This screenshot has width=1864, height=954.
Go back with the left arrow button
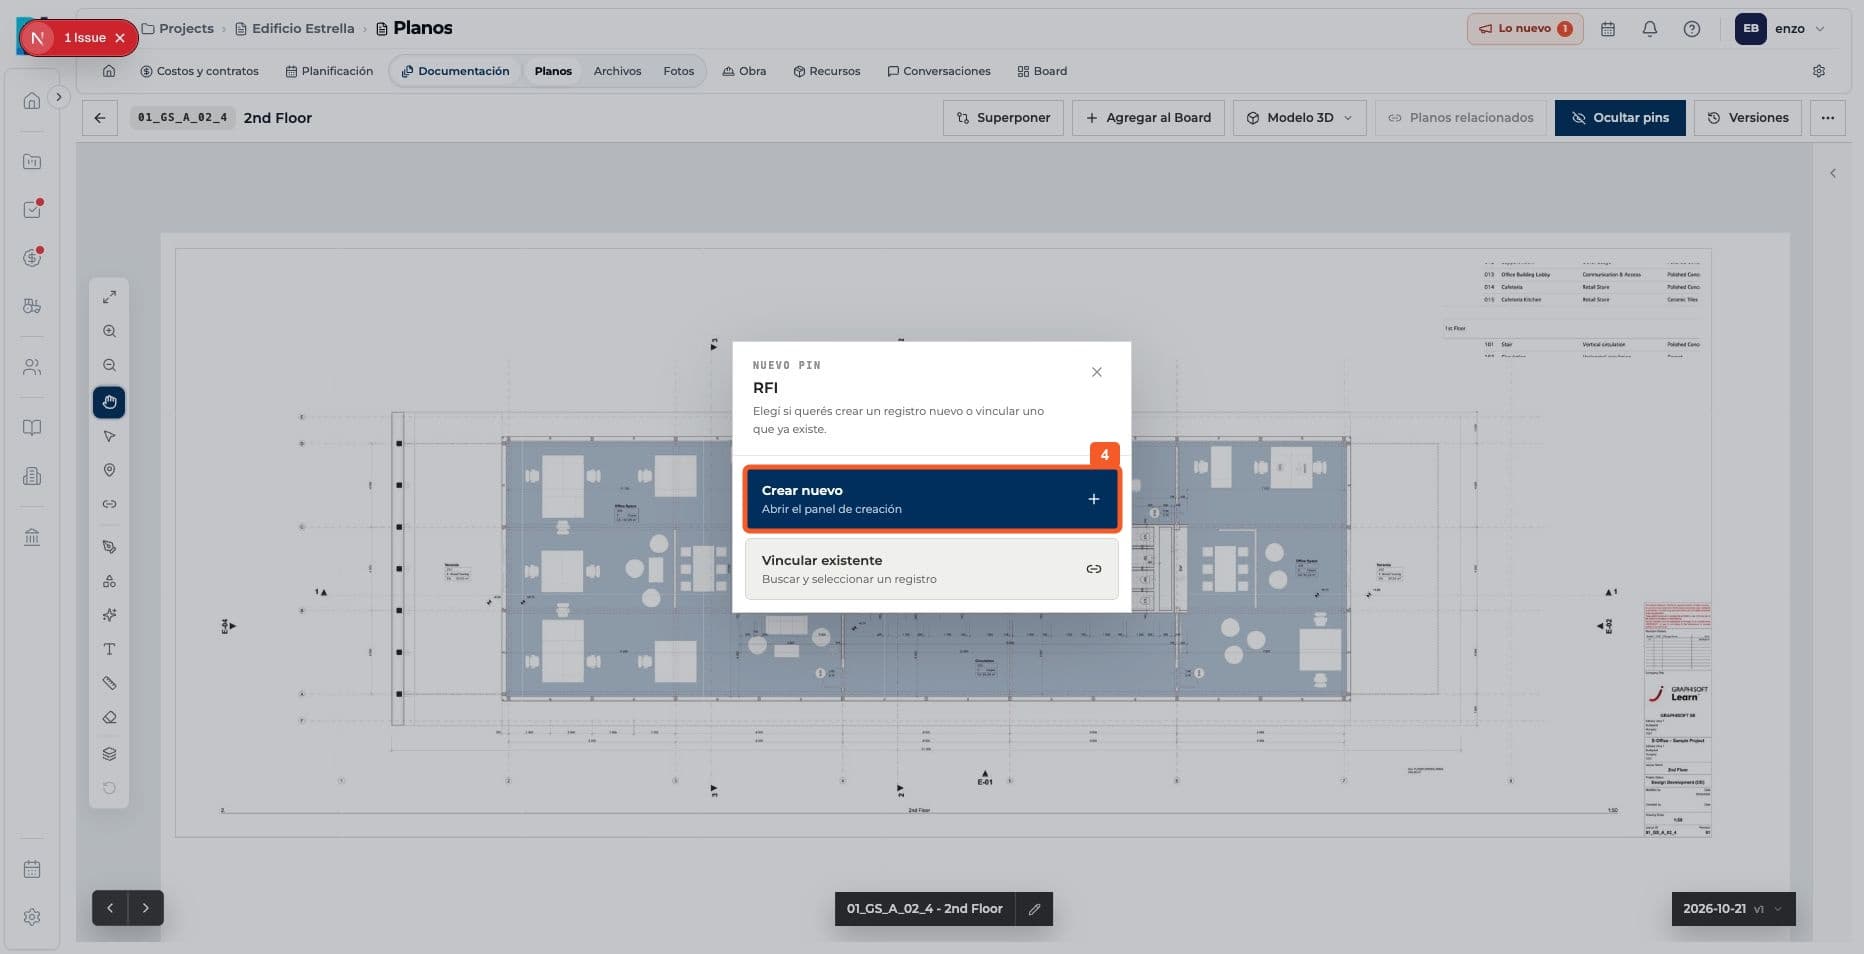(x=100, y=118)
